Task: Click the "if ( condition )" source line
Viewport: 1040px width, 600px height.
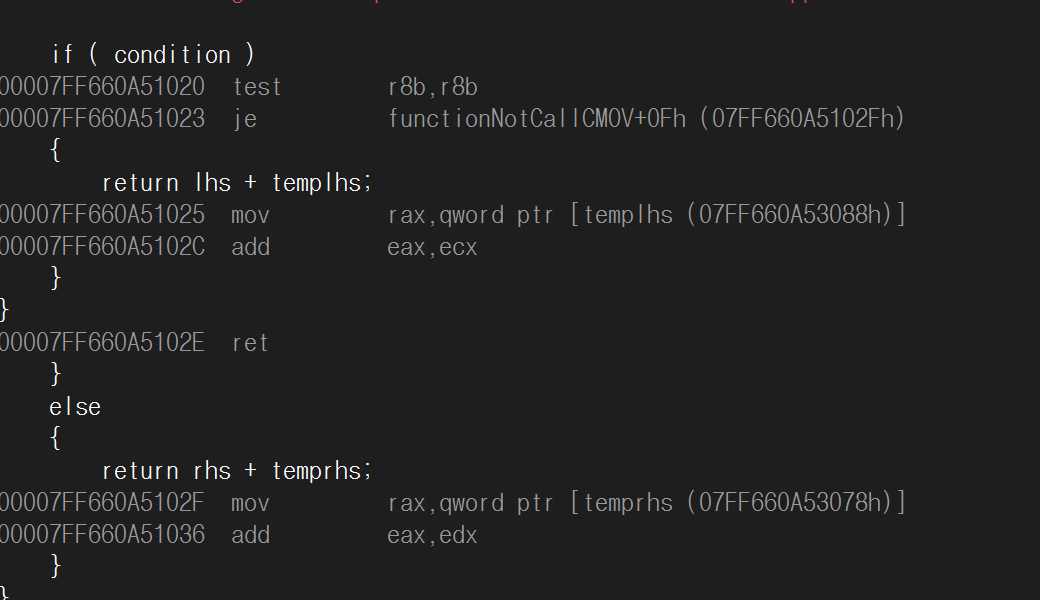Action: coord(153,55)
